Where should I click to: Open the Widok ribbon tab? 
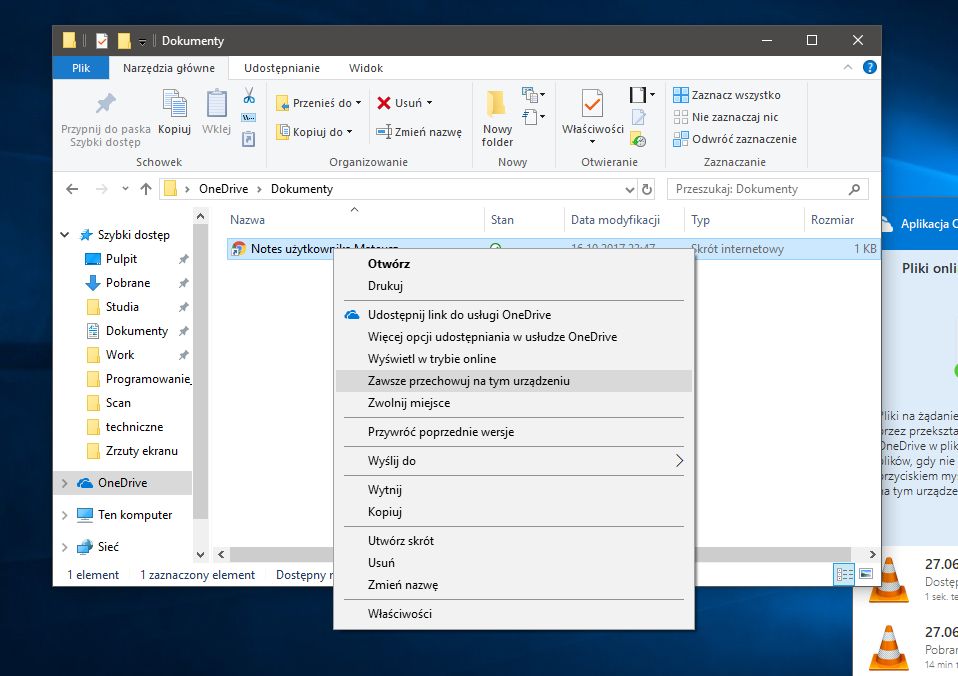[366, 68]
